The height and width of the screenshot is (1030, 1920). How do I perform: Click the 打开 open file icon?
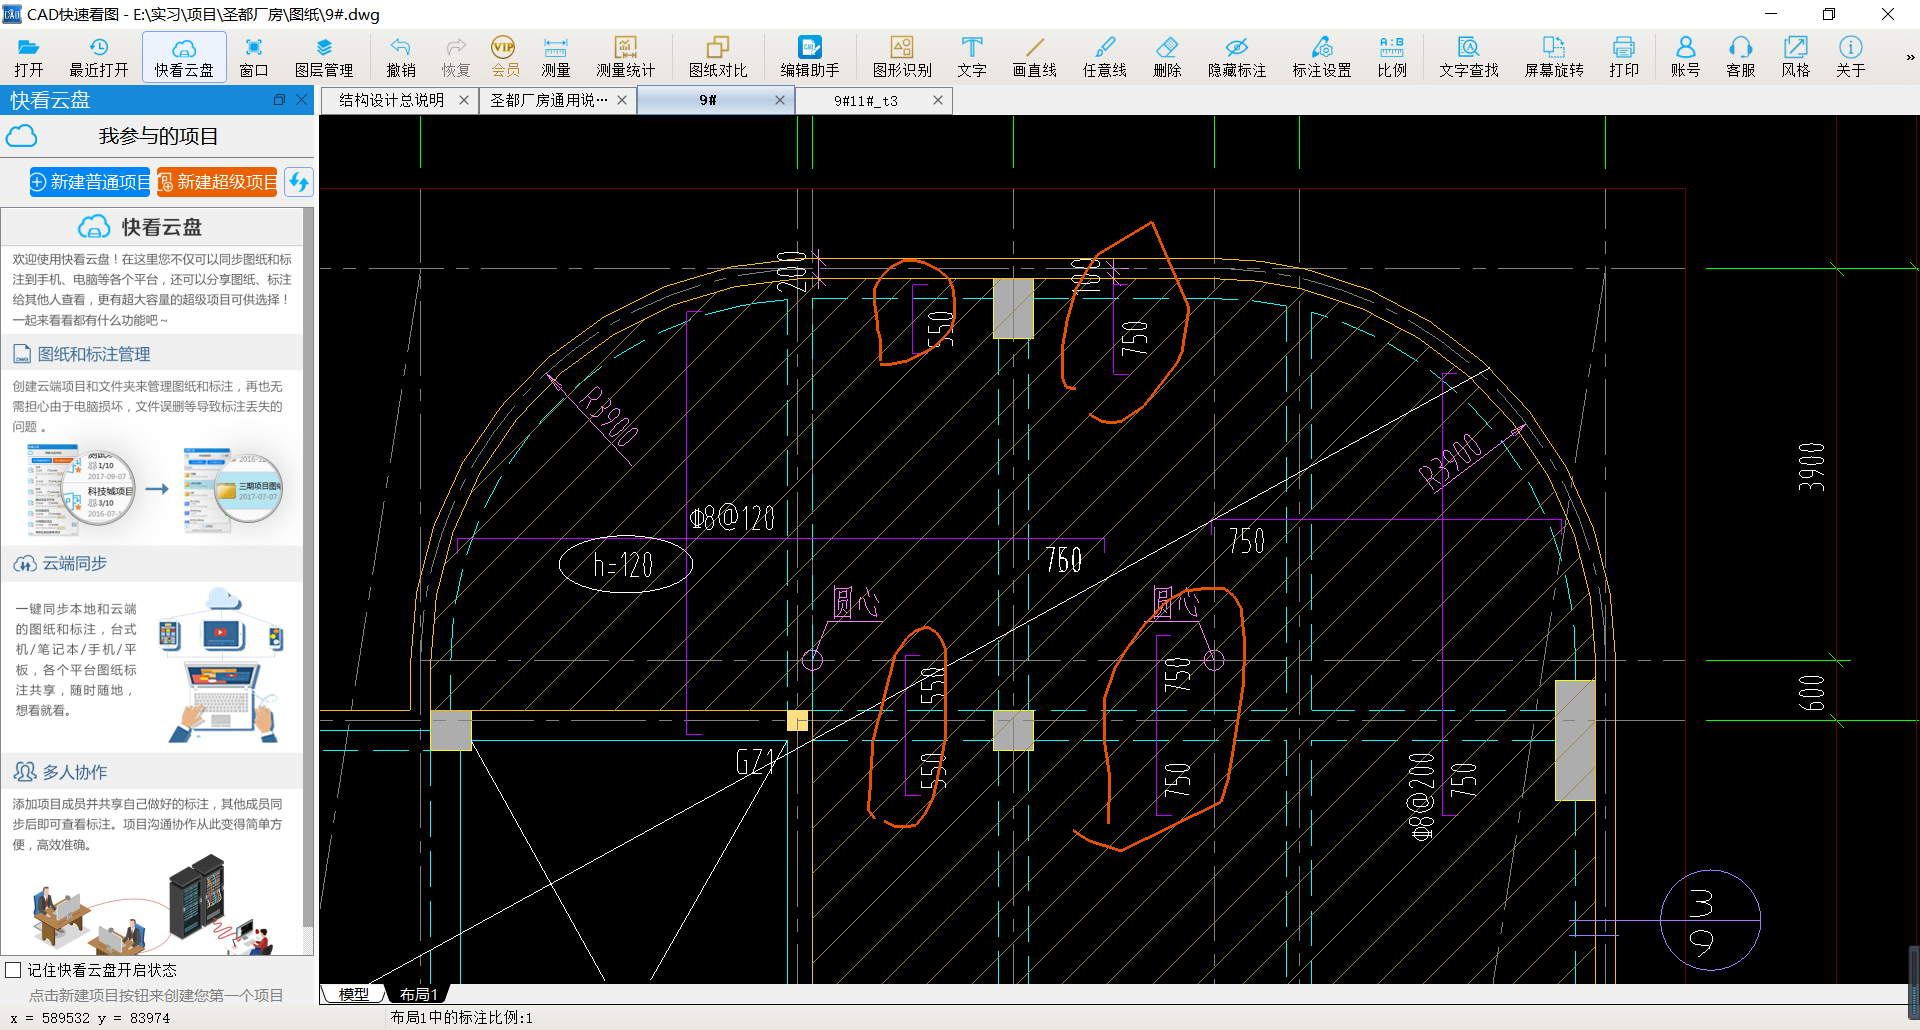click(28, 57)
